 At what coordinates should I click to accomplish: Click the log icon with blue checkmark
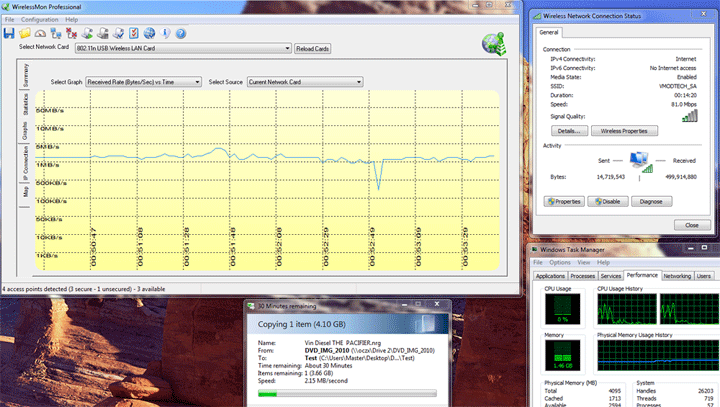(118, 33)
